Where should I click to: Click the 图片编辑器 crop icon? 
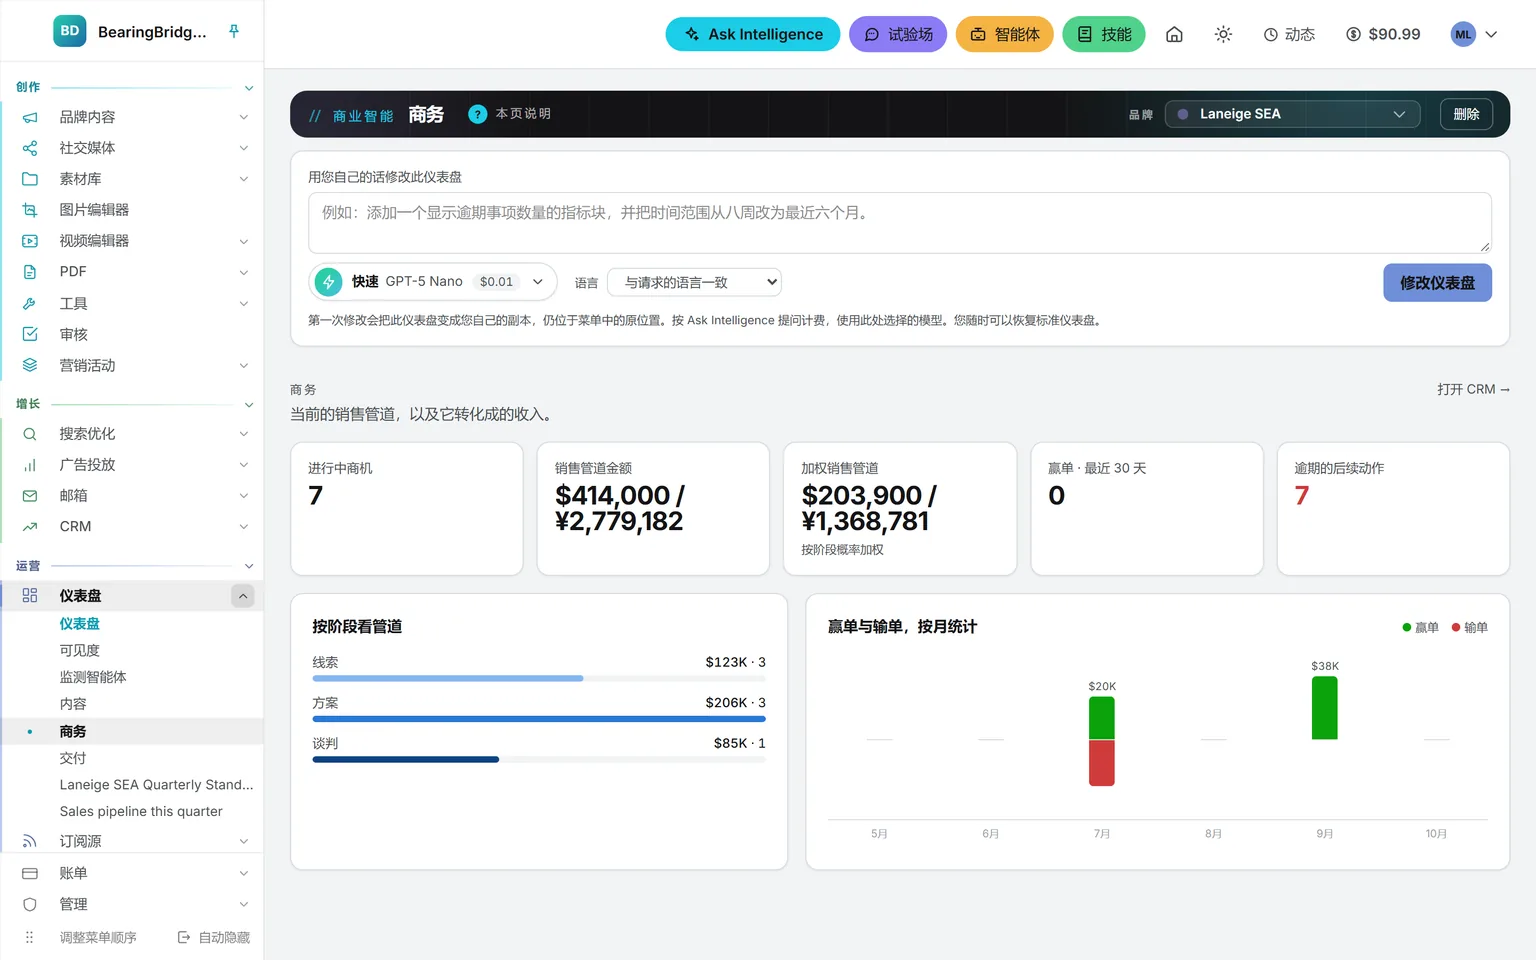tap(30, 210)
